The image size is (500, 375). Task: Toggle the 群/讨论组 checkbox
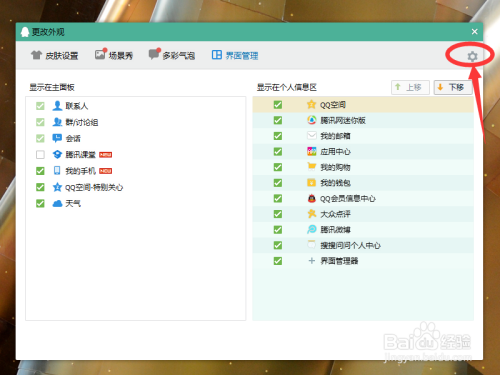40,122
